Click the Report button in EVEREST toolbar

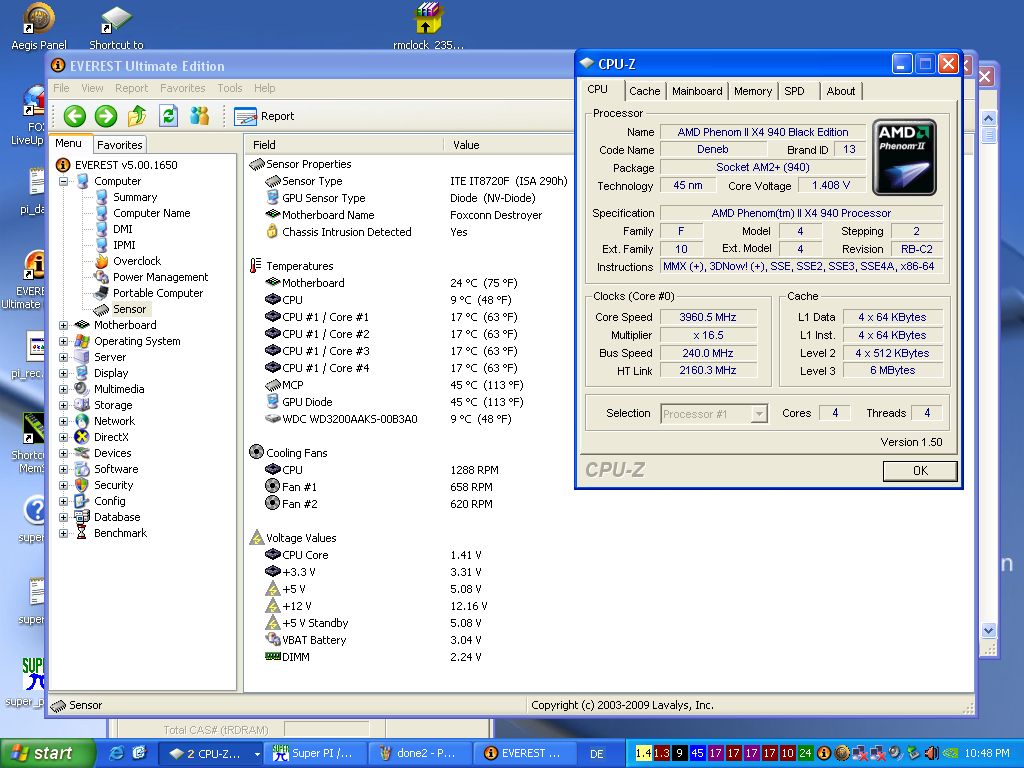[x=264, y=116]
